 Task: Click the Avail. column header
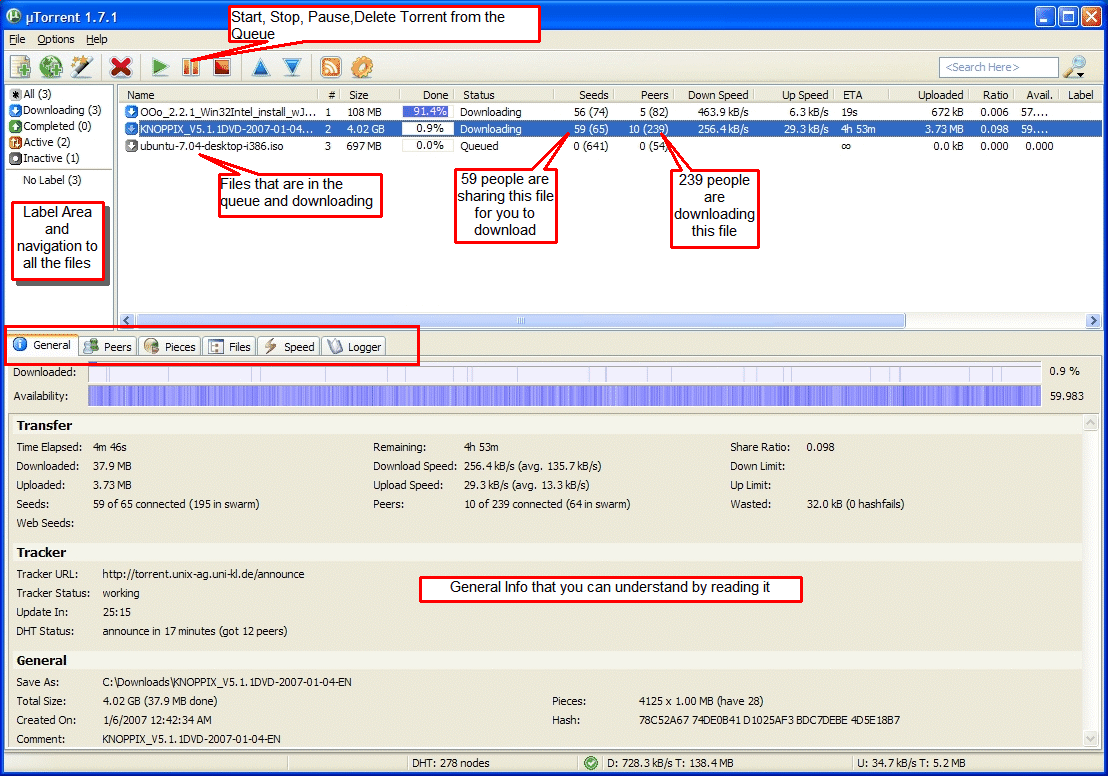1037,95
